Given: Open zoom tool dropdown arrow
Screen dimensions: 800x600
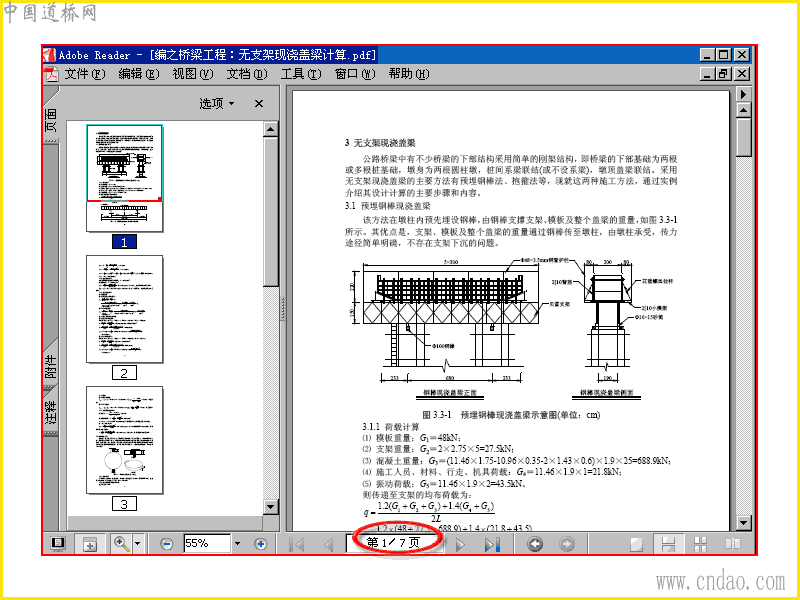Looking at the screenshot, I should pyautogui.click(x=137, y=544).
